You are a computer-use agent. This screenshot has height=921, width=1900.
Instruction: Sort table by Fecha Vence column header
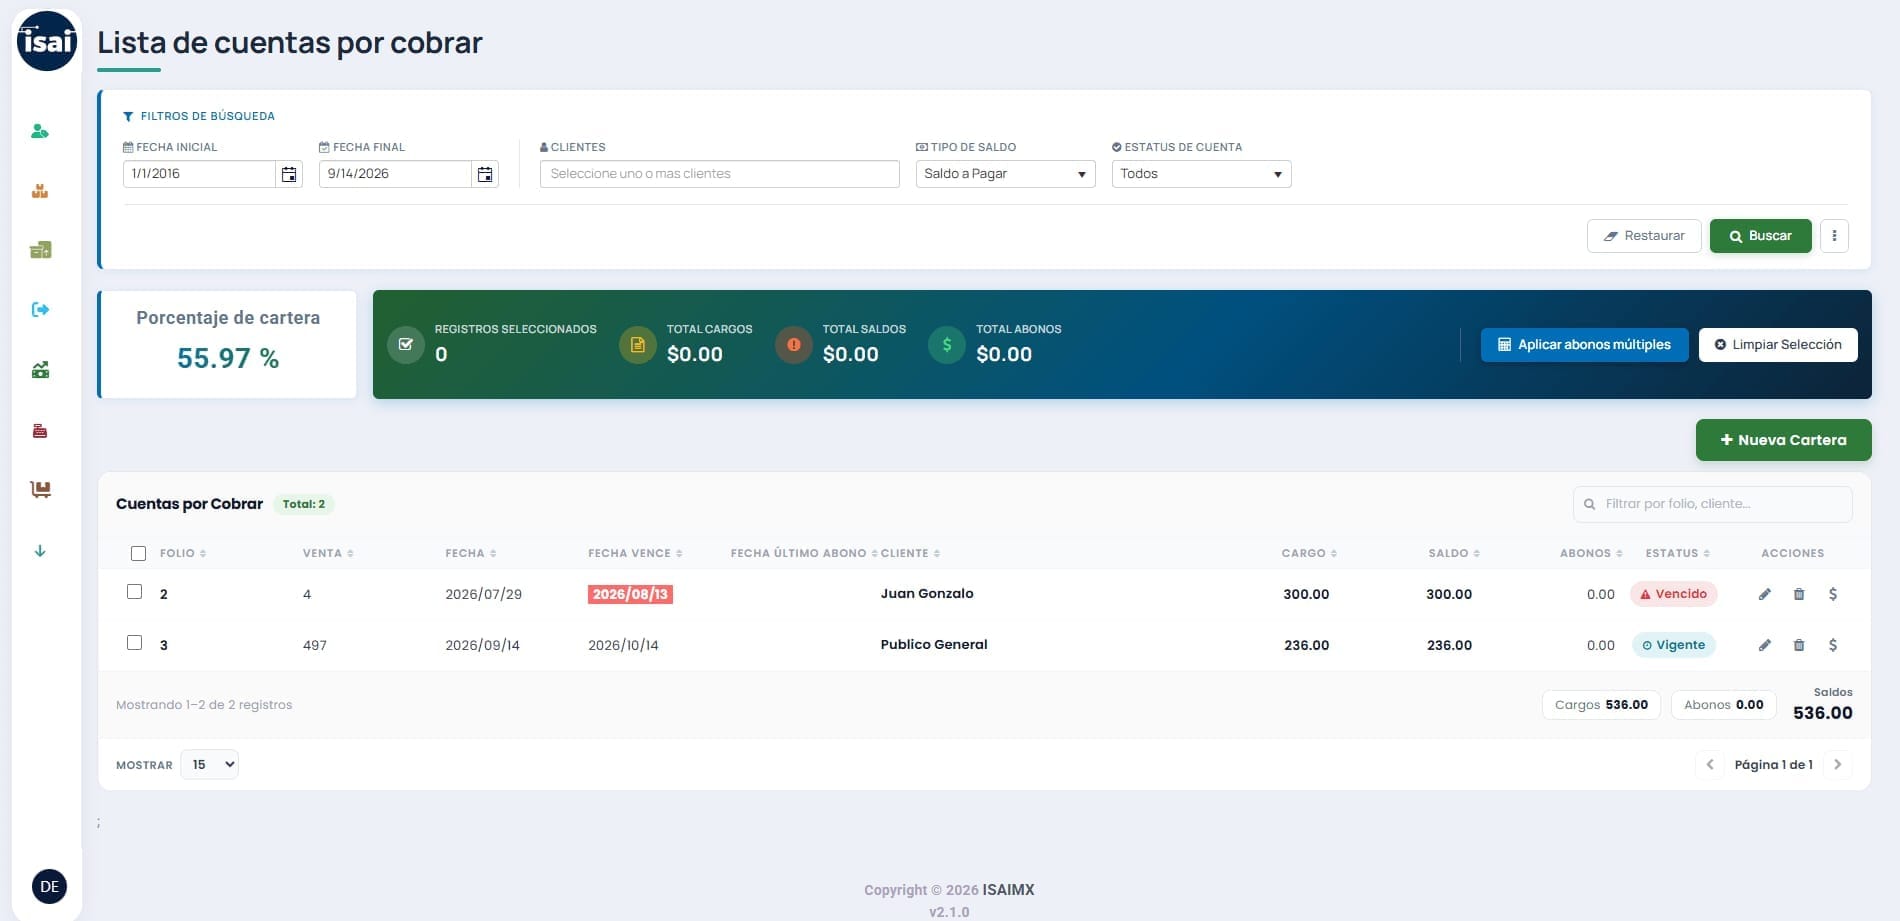pyautogui.click(x=635, y=553)
